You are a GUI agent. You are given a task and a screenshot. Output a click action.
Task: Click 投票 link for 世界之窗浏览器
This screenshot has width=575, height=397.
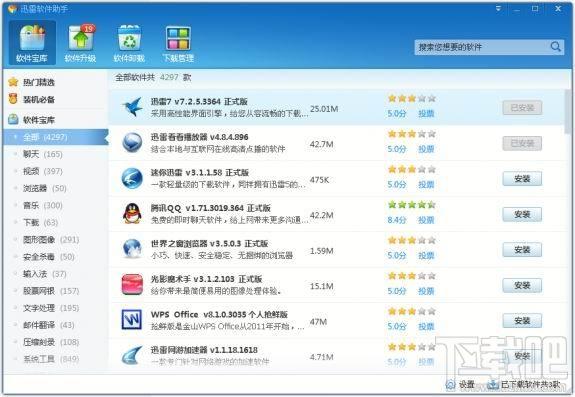pyautogui.click(x=426, y=256)
